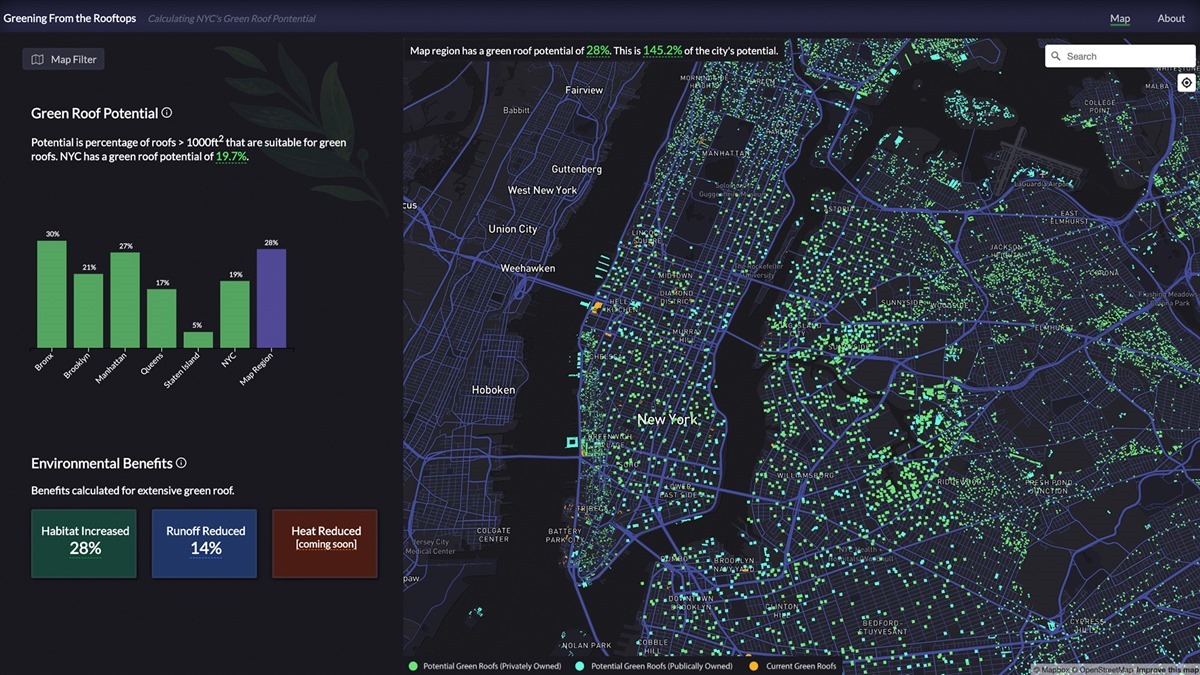Click the Publicly Owned cyan legend dot
Viewport: 1200px width, 675px height.
pyautogui.click(x=580, y=666)
